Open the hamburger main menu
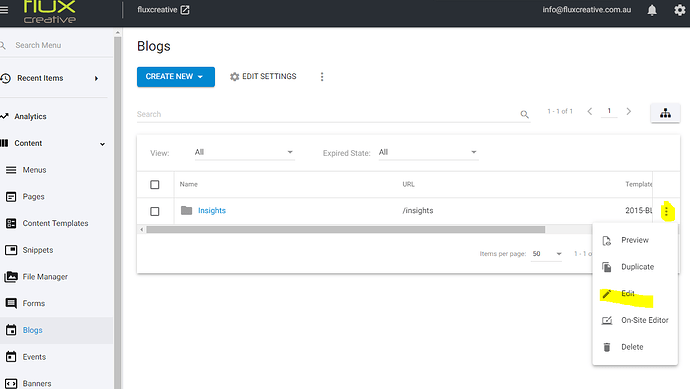Screen dimensions: 690x389 [4, 10]
